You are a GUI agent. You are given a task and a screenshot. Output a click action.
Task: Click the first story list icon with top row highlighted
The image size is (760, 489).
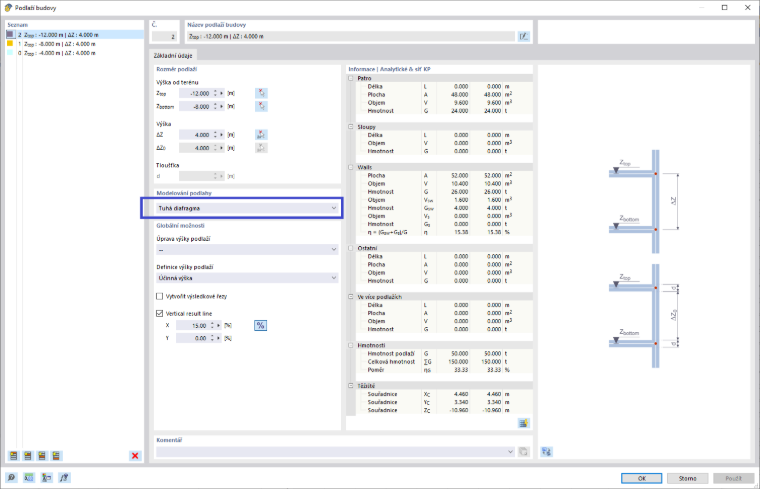pyautogui.click(x=14, y=456)
